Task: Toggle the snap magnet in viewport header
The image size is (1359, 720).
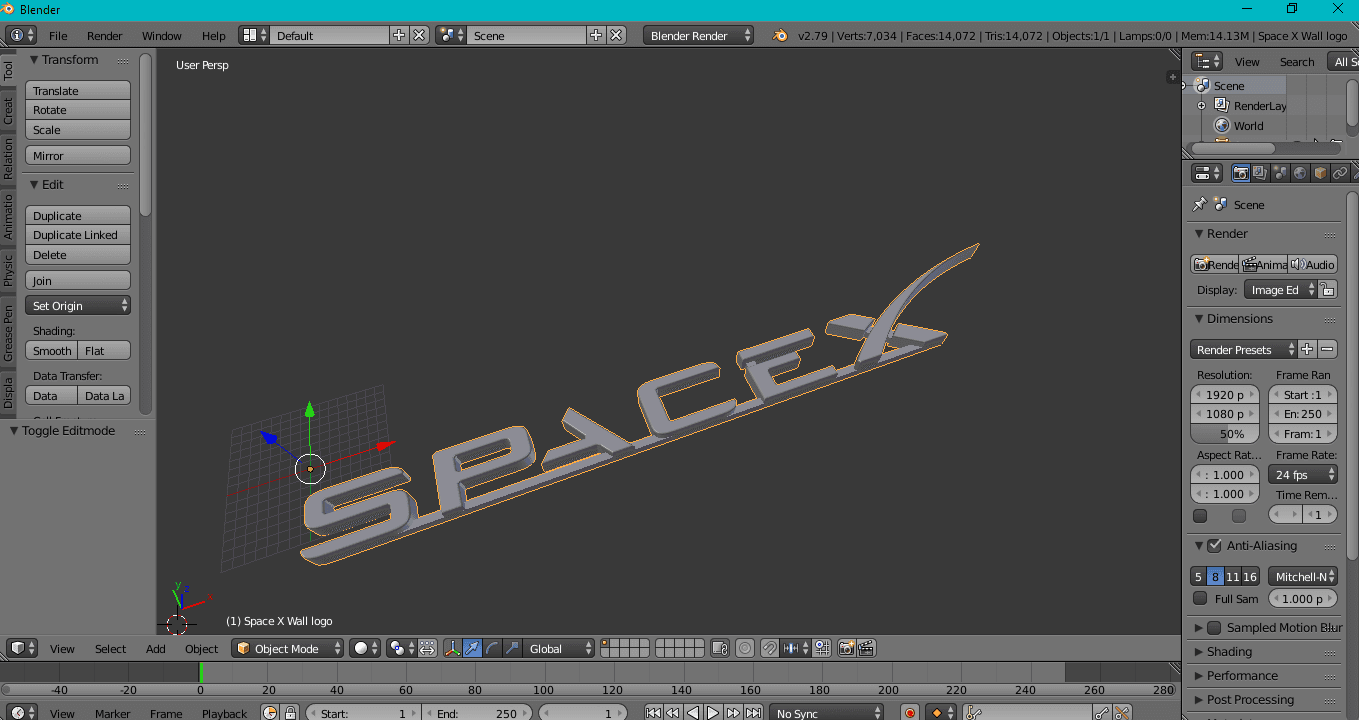Action: pyautogui.click(x=769, y=648)
